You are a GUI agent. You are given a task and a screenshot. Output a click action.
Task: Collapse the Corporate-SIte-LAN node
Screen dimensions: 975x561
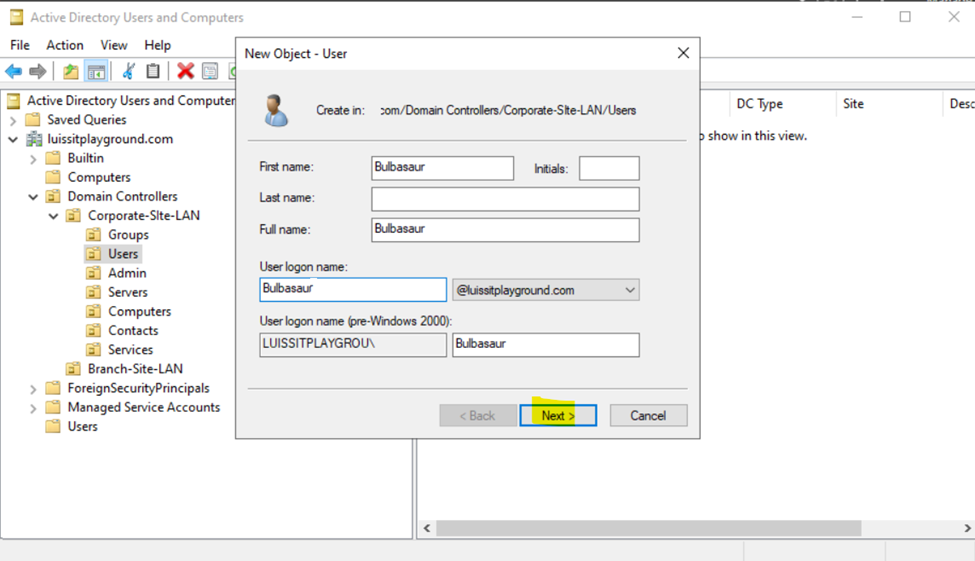[x=53, y=216]
